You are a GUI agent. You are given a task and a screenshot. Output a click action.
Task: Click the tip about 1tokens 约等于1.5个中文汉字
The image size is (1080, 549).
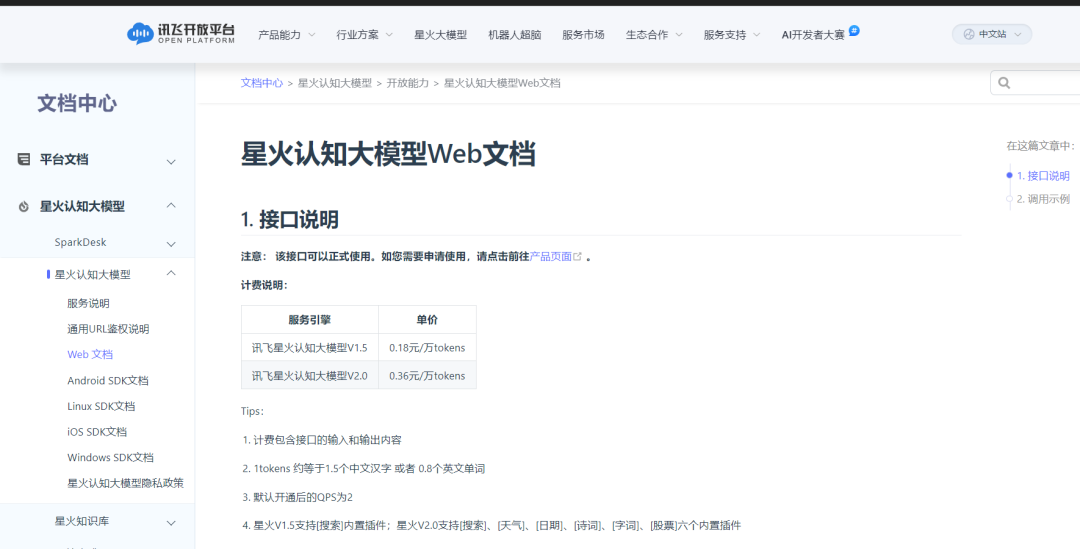click(x=368, y=468)
